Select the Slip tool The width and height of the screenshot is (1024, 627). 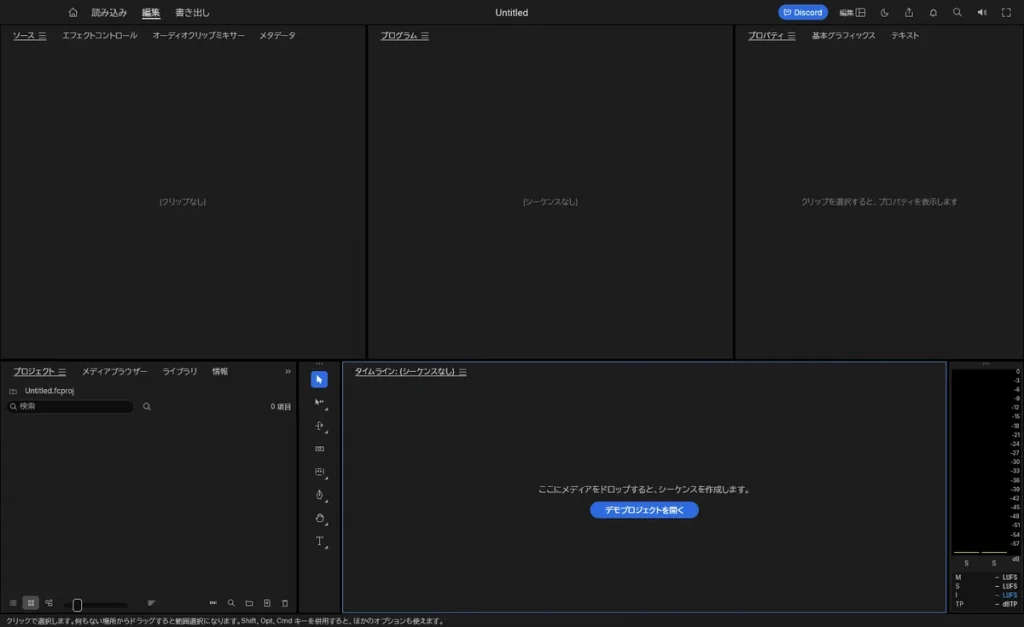click(x=319, y=472)
